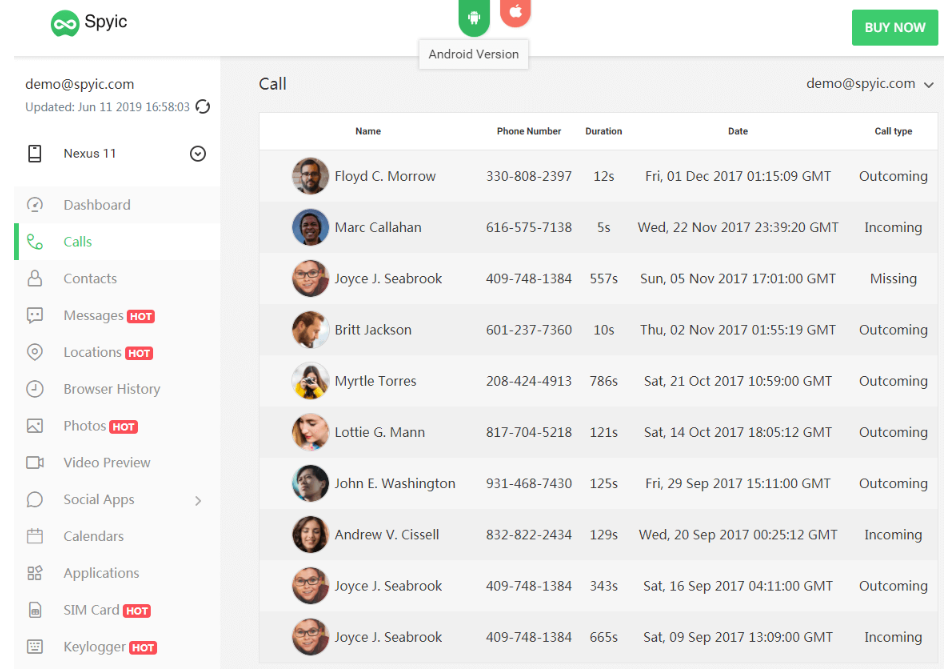This screenshot has height=669, width=948.
Task: Select Myrtle Torres profile photo
Action: (310, 381)
